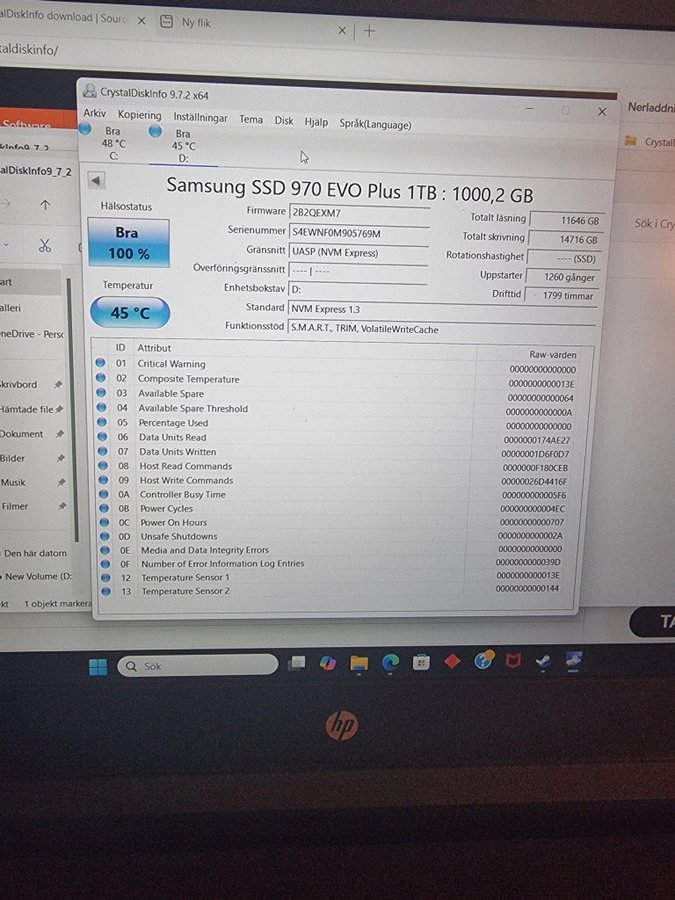Image resolution: width=675 pixels, height=900 pixels.
Task: Open a new browser tab with plus
Action: point(369,31)
